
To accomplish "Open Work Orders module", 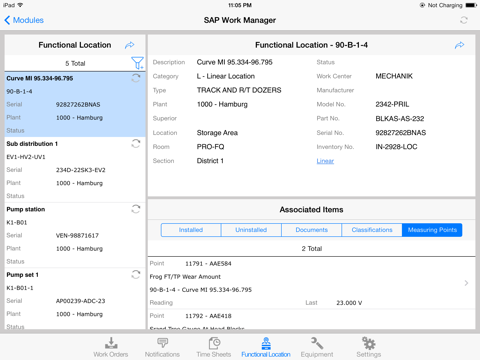I will coord(111,347).
